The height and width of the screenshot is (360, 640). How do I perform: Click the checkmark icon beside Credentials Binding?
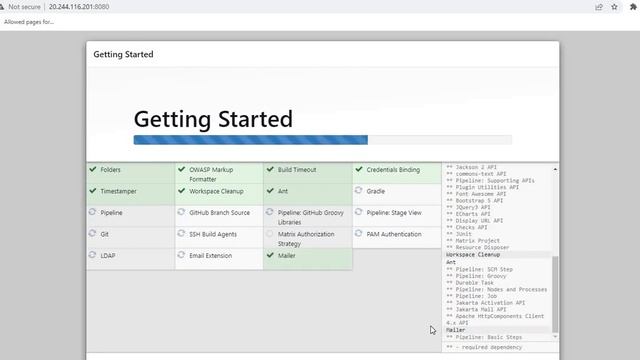click(359, 169)
